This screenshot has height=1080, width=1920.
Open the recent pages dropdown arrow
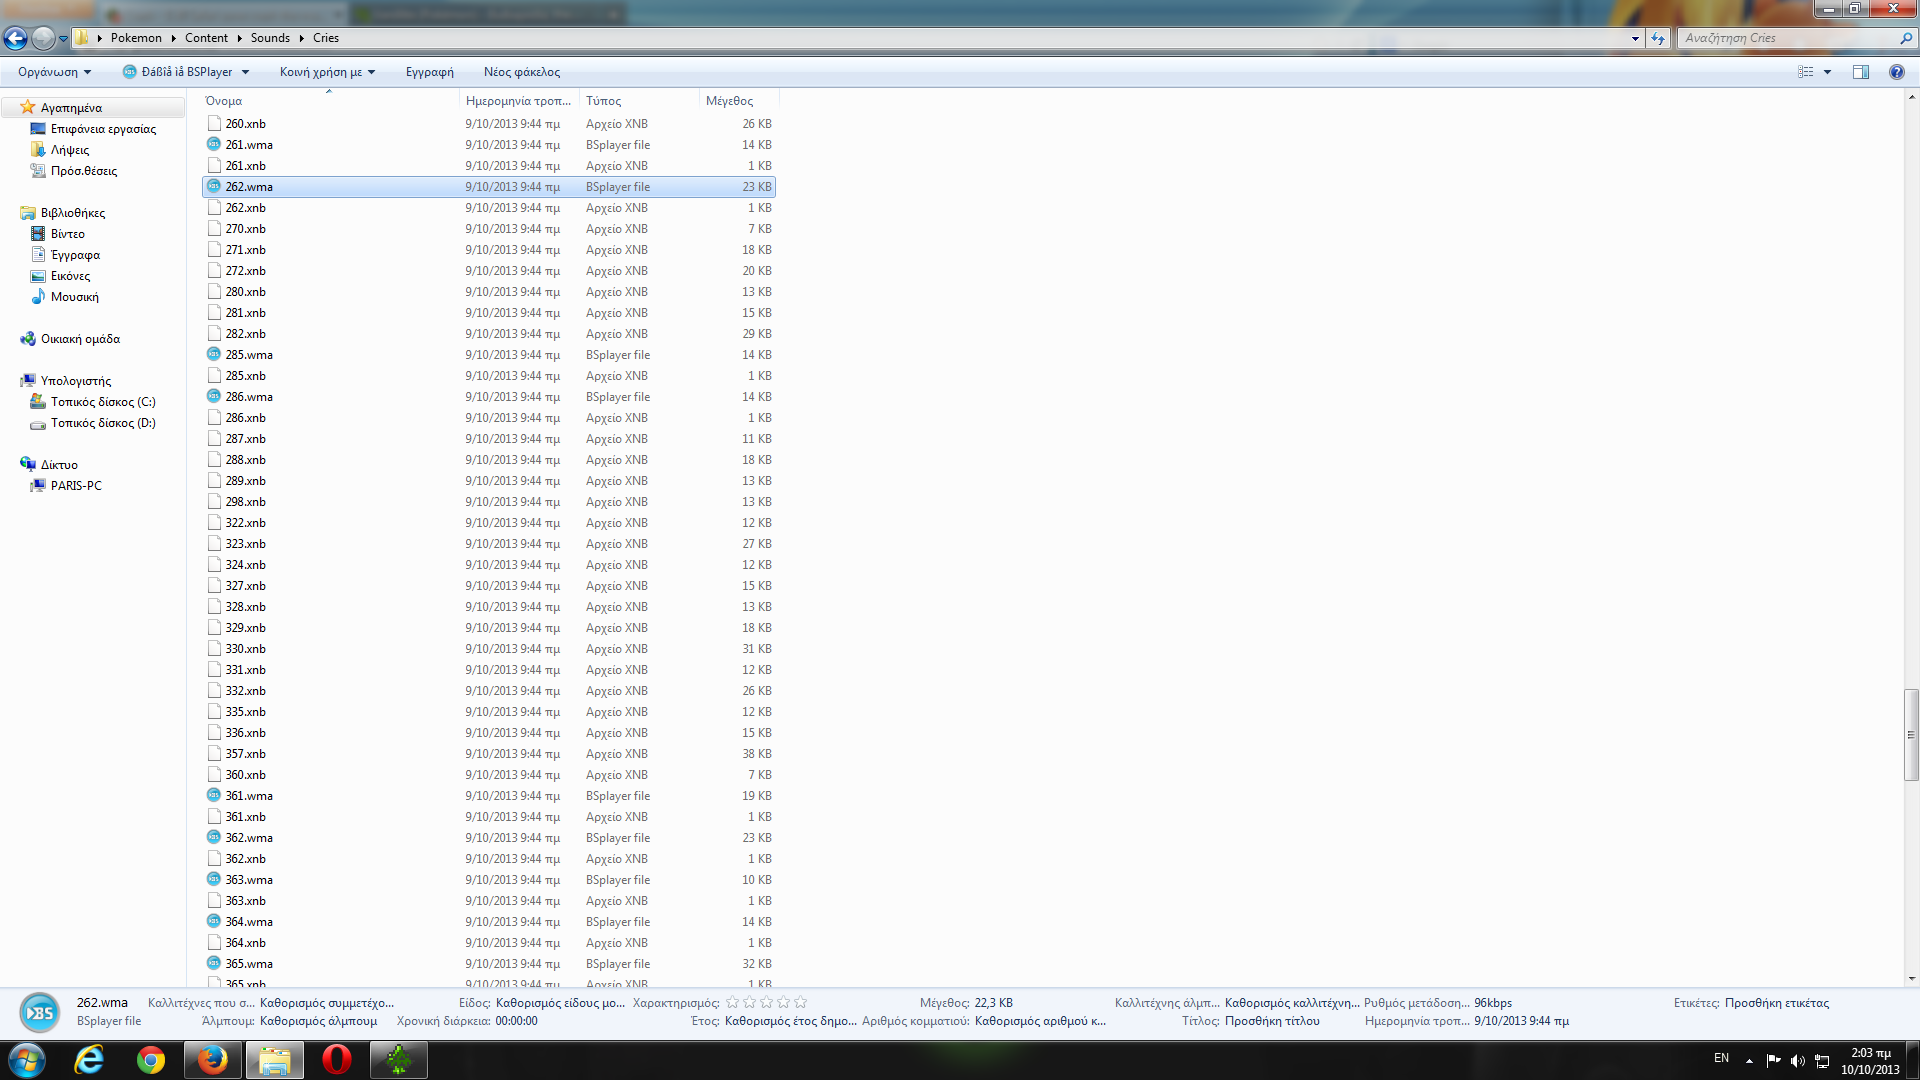click(x=63, y=38)
